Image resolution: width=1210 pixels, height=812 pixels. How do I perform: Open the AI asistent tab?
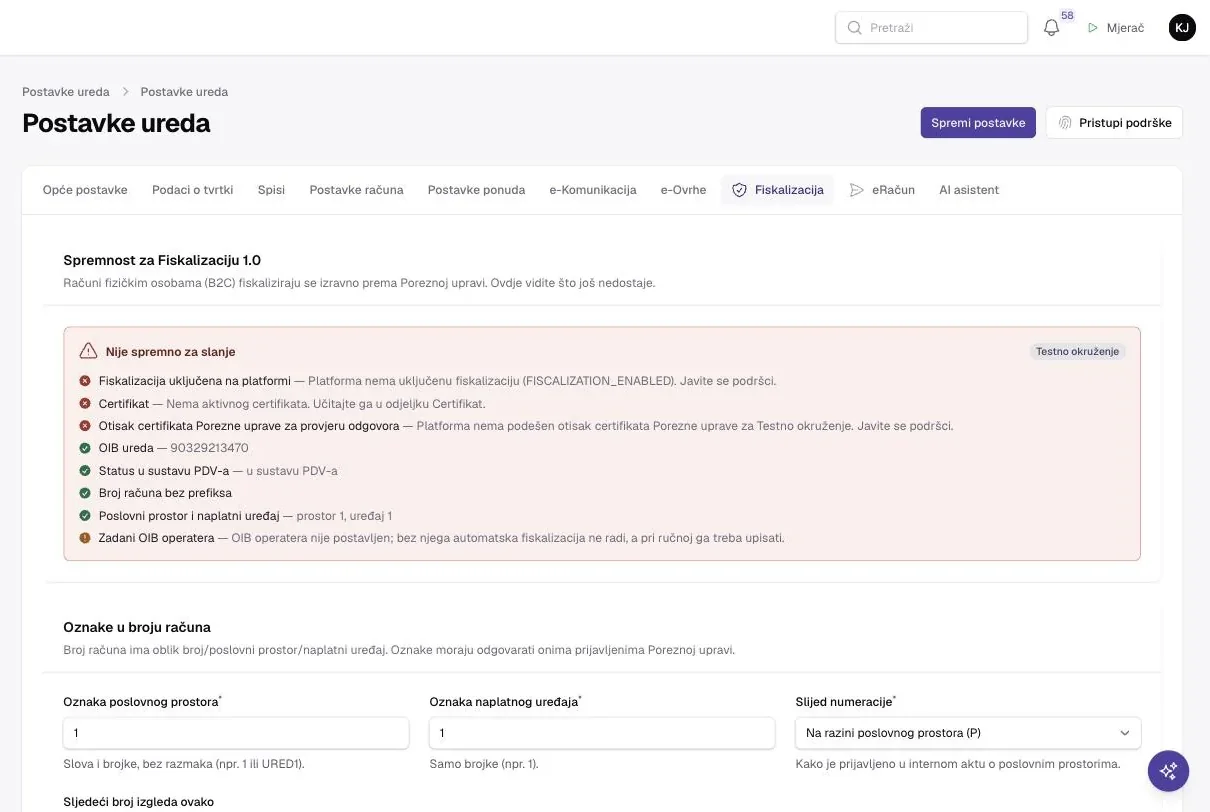click(x=969, y=190)
